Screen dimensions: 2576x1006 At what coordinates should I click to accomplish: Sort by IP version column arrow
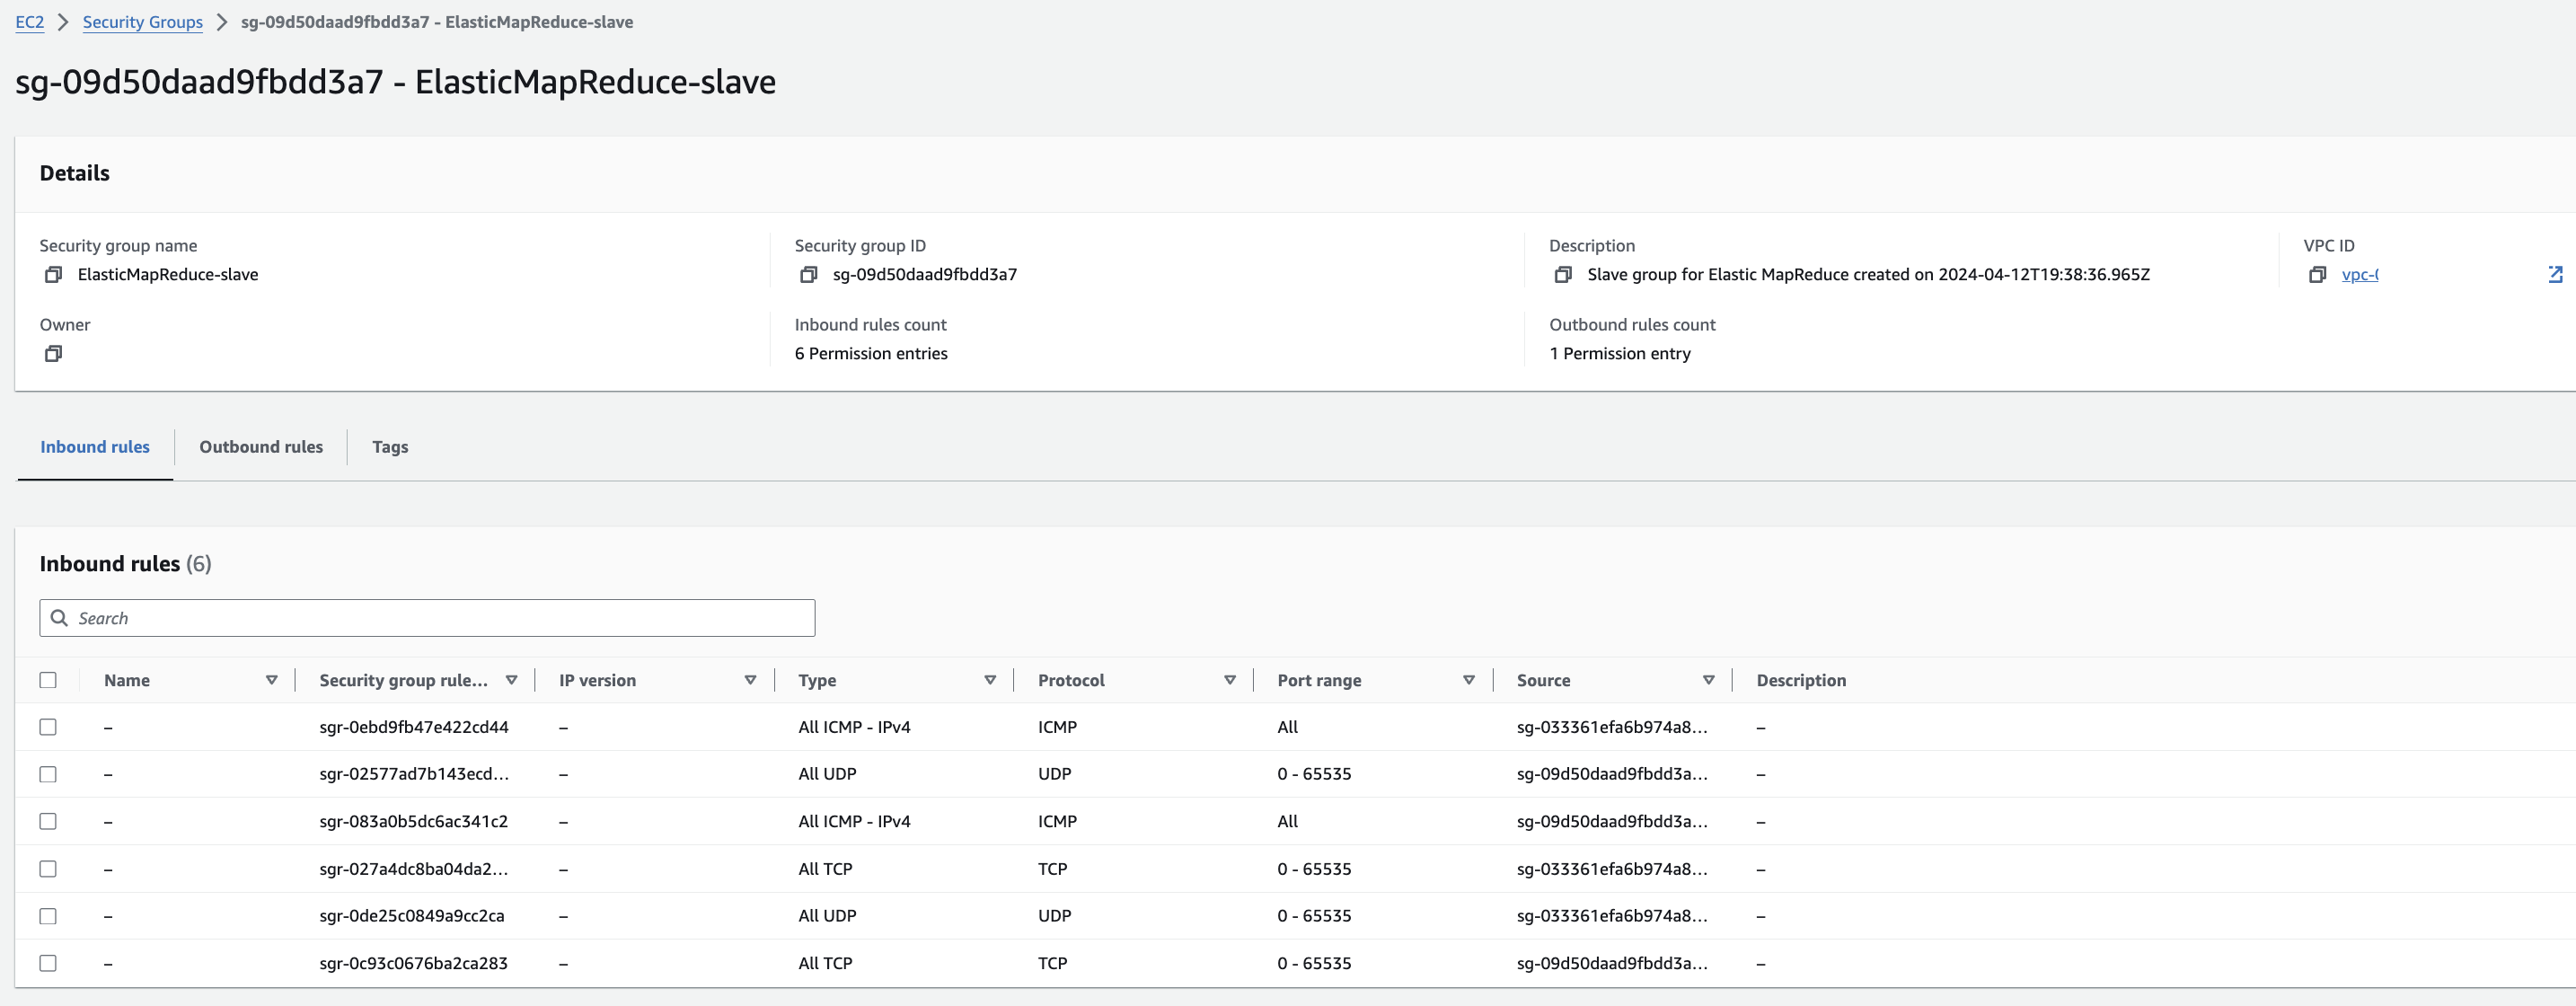tap(750, 680)
